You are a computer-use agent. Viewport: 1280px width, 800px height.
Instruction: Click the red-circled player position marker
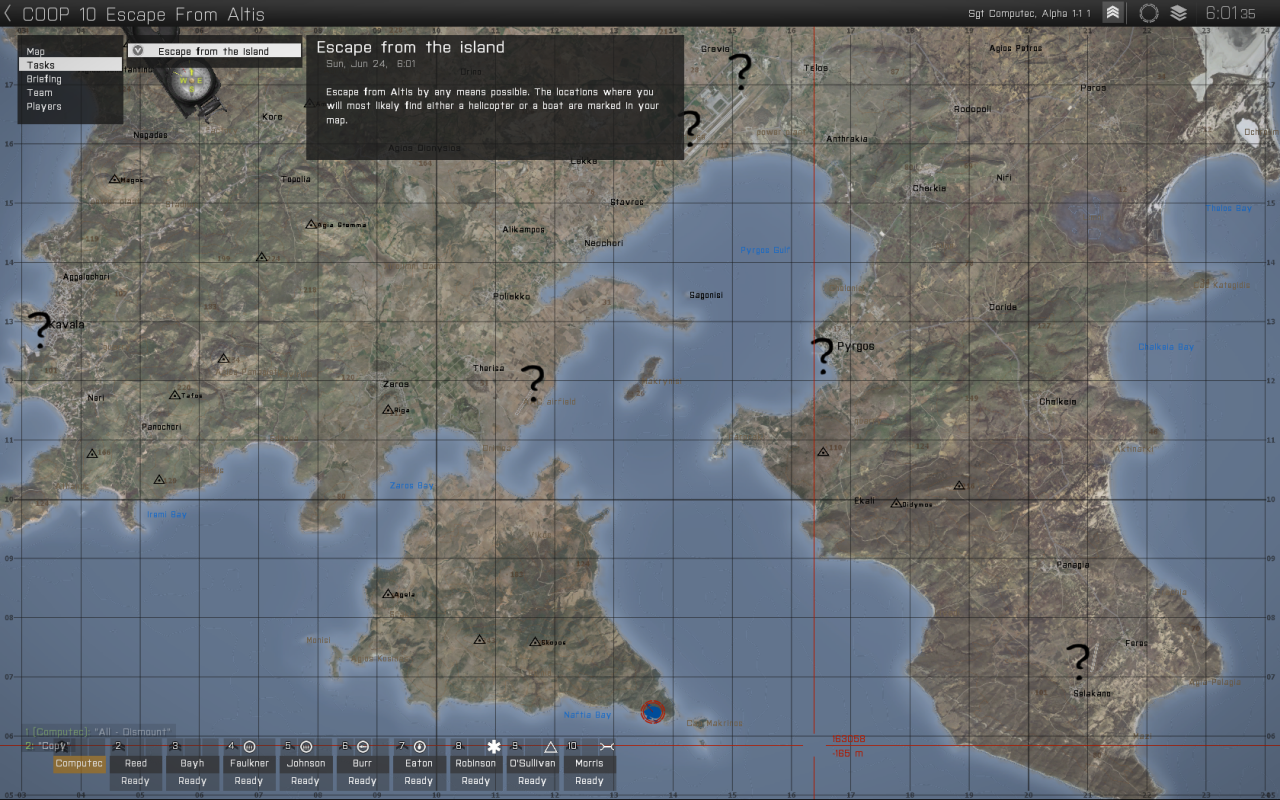tap(653, 711)
